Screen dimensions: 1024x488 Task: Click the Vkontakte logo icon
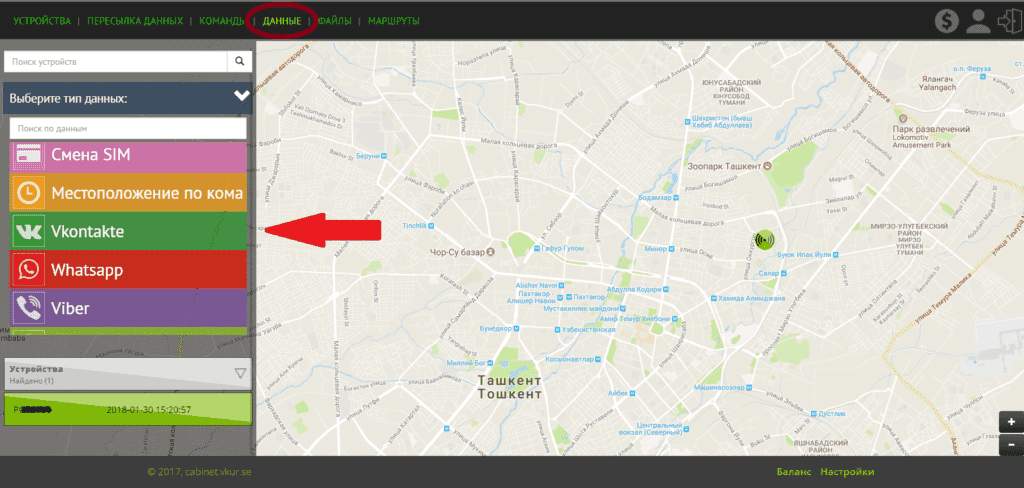click(28, 231)
